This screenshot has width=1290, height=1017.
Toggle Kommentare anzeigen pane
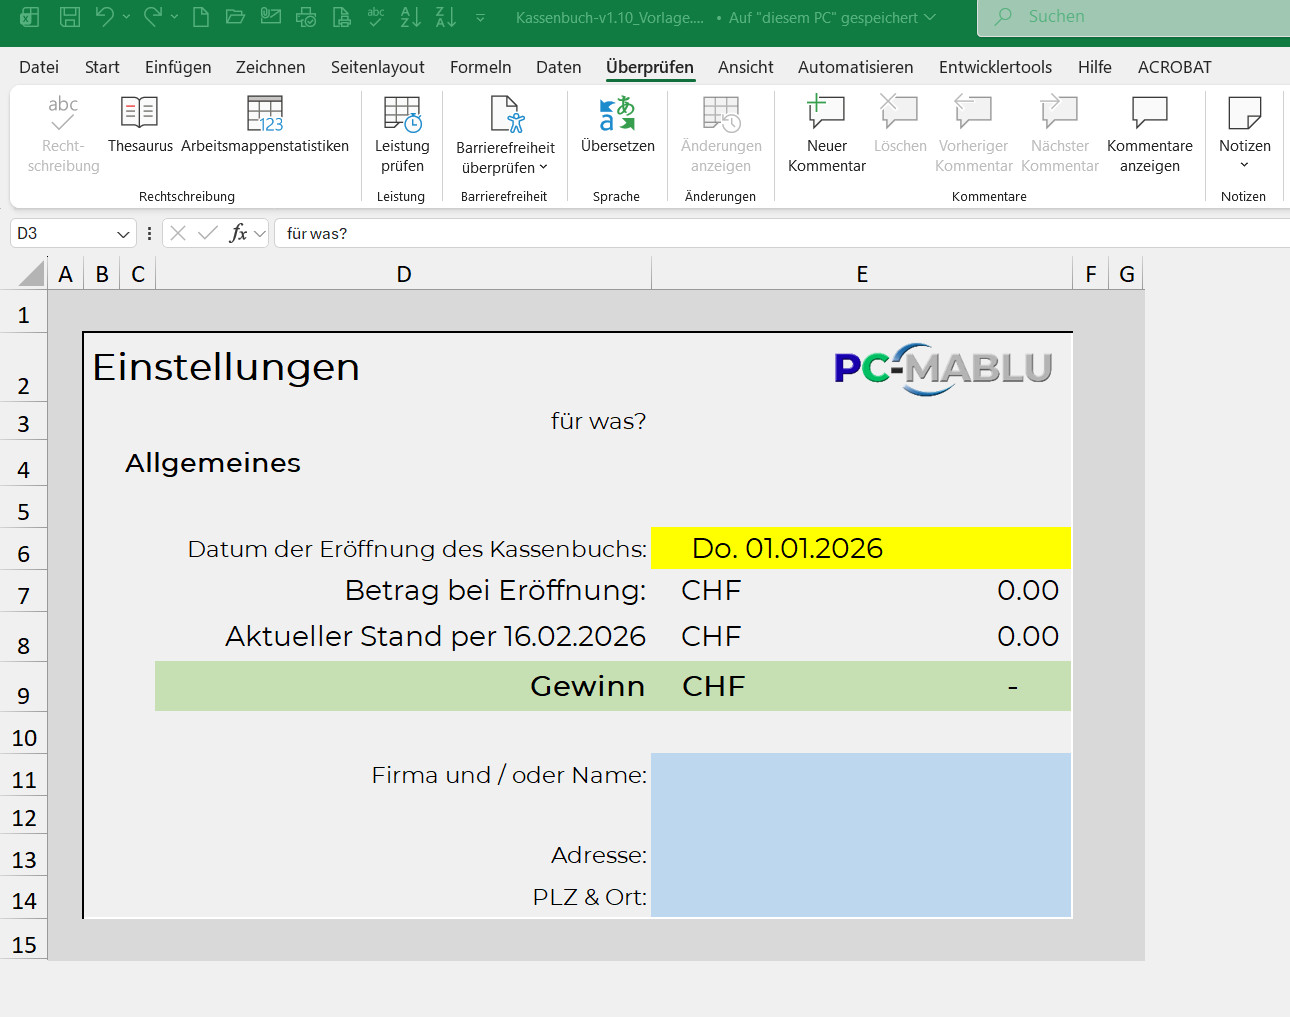[1149, 135]
